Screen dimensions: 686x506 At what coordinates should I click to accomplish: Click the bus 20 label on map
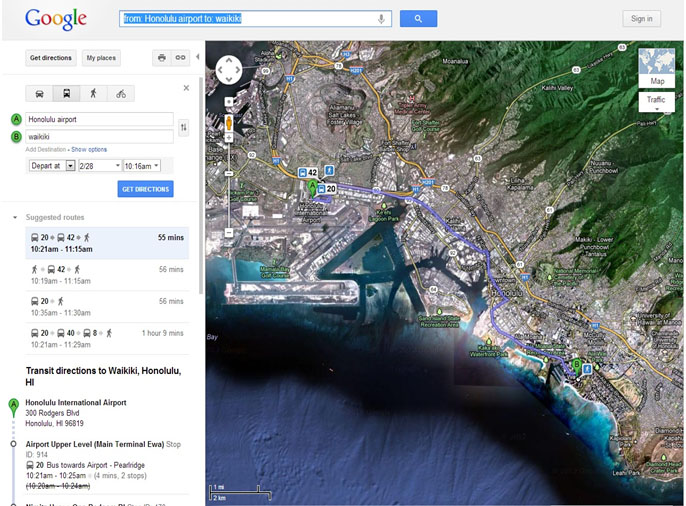pyautogui.click(x=327, y=188)
